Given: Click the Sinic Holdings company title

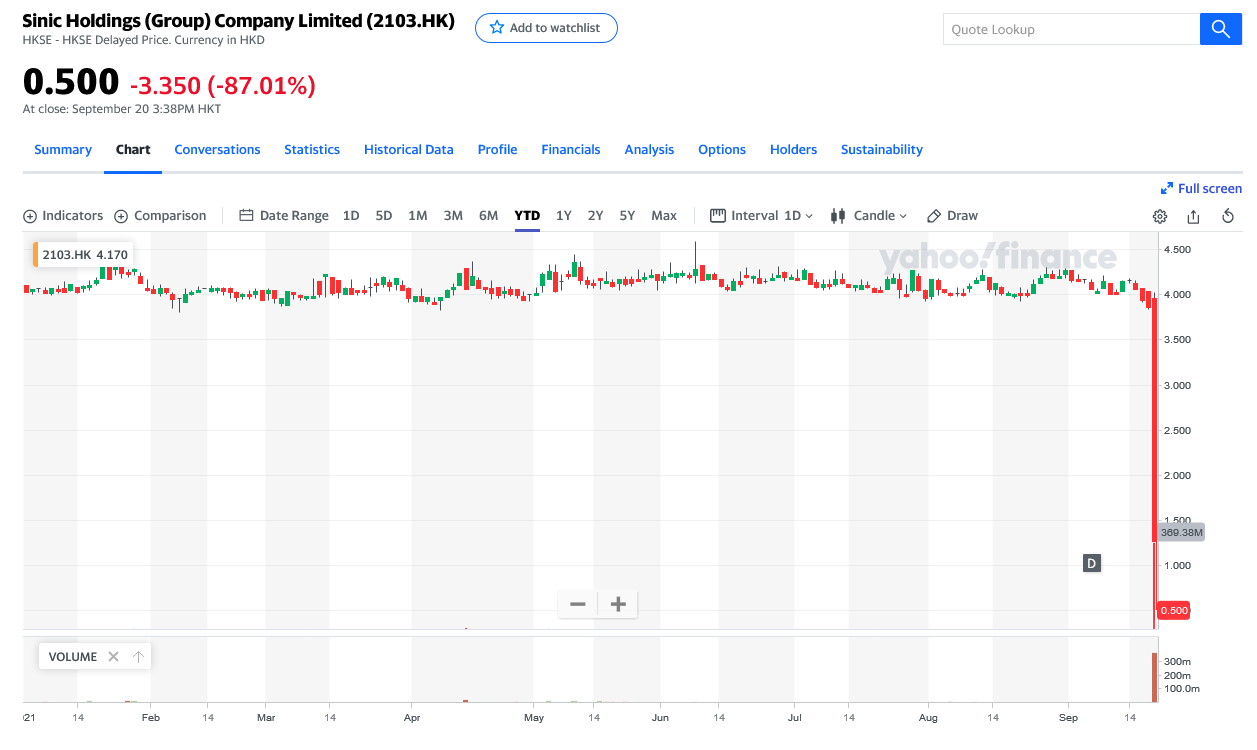Looking at the screenshot, I should [x=238, y=21].
